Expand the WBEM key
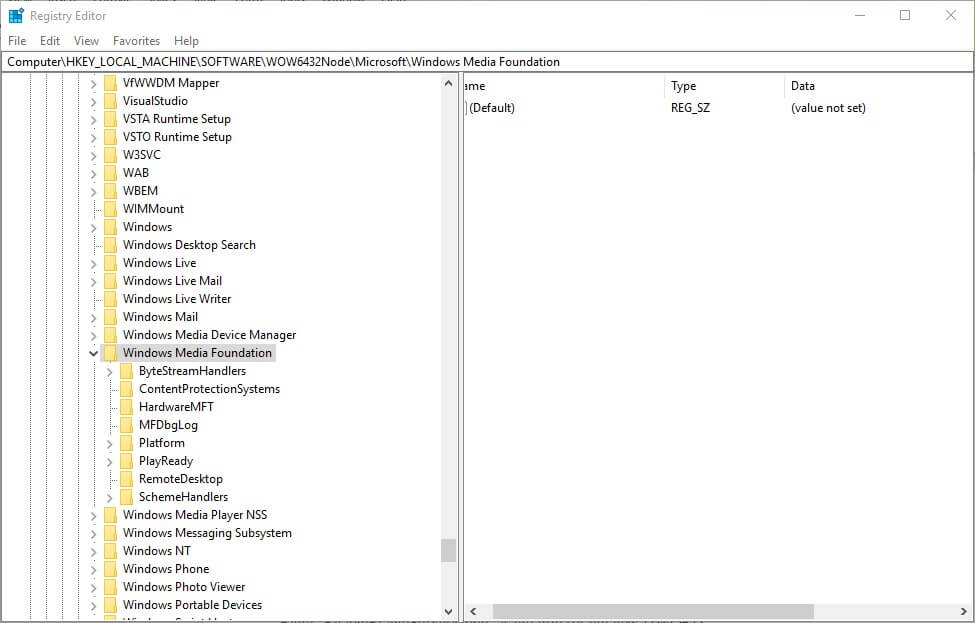This screenshot has width=975, height=623. click(93, 192)
